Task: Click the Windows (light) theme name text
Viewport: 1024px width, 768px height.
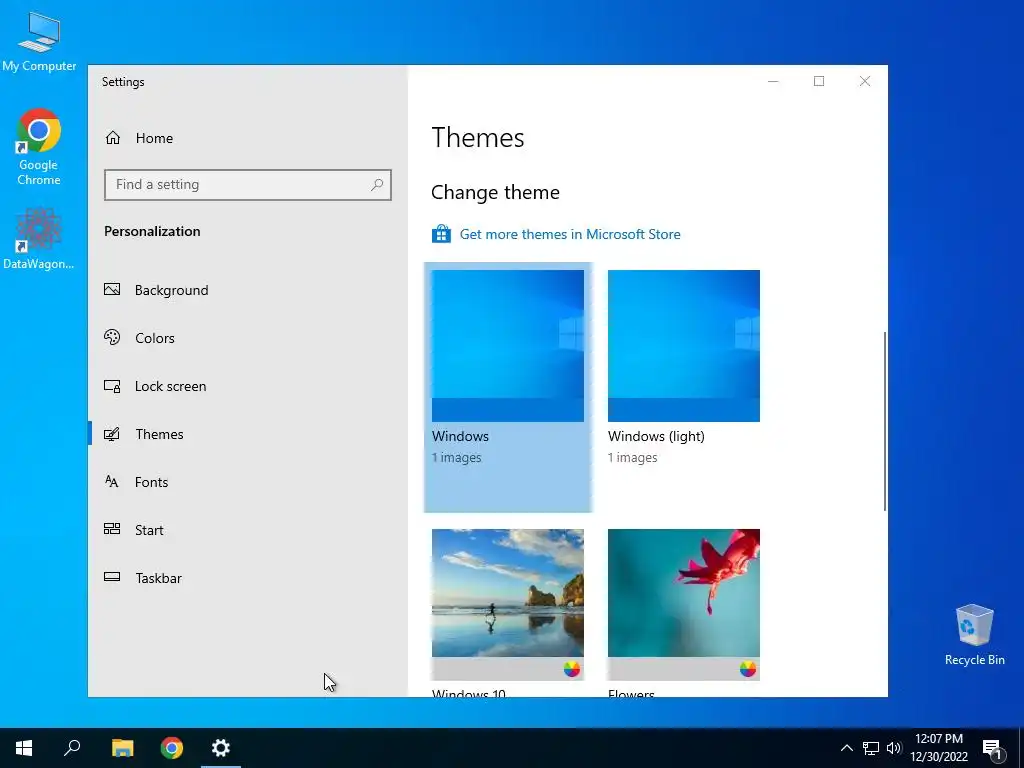Action: tap(656, 436)
